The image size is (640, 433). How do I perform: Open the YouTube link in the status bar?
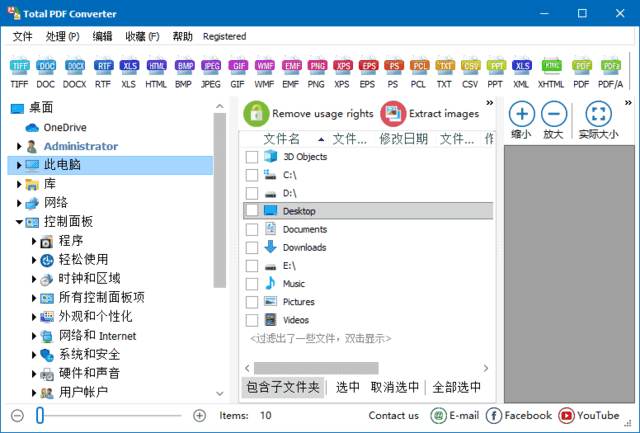pos(588,415)
